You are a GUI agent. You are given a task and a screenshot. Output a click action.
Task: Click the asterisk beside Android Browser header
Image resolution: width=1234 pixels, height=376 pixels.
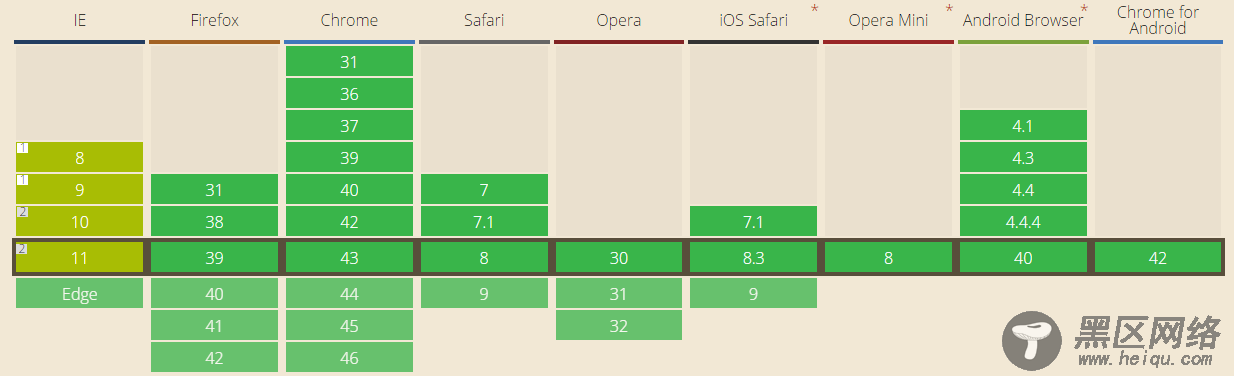click(1084, 11)
